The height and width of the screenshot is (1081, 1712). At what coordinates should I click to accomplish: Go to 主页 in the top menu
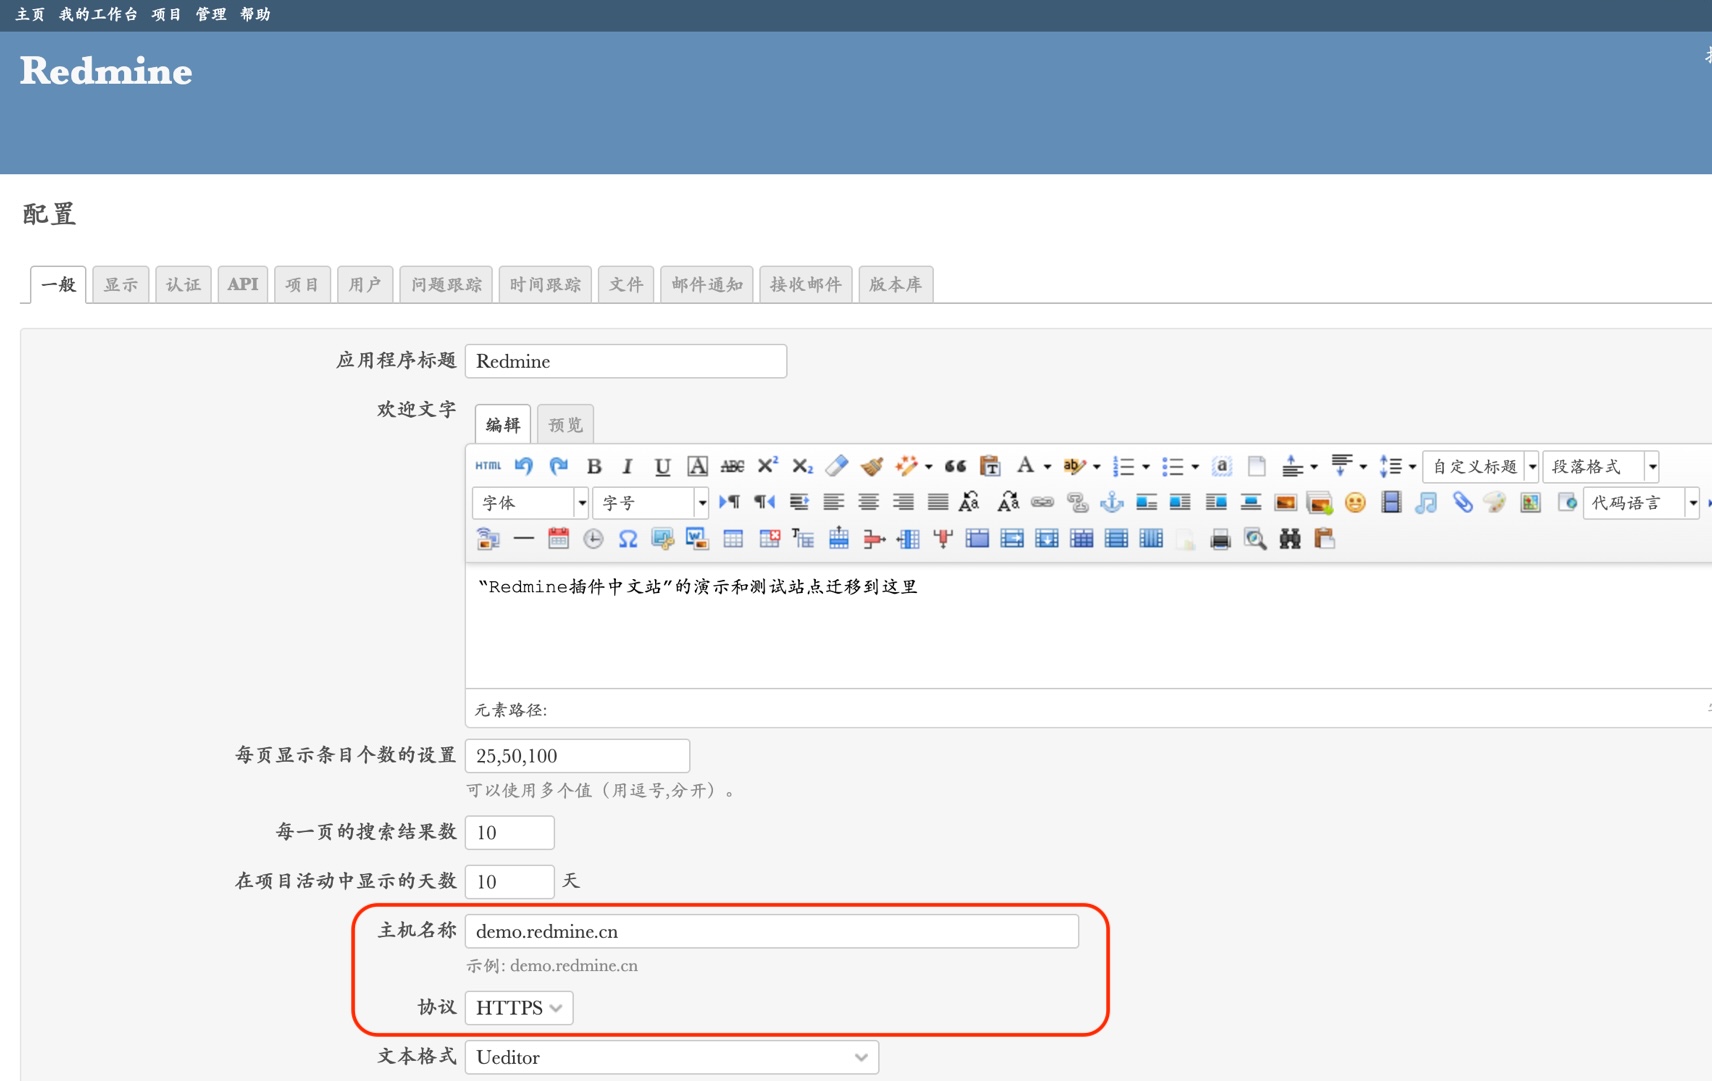30,14
